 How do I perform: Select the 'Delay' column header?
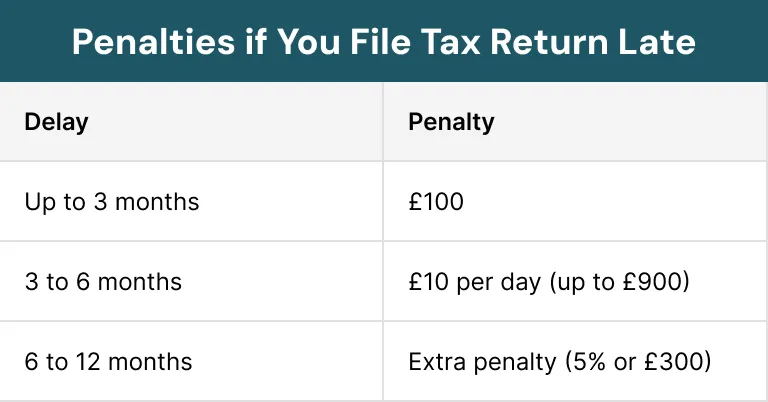click(56, 122)
